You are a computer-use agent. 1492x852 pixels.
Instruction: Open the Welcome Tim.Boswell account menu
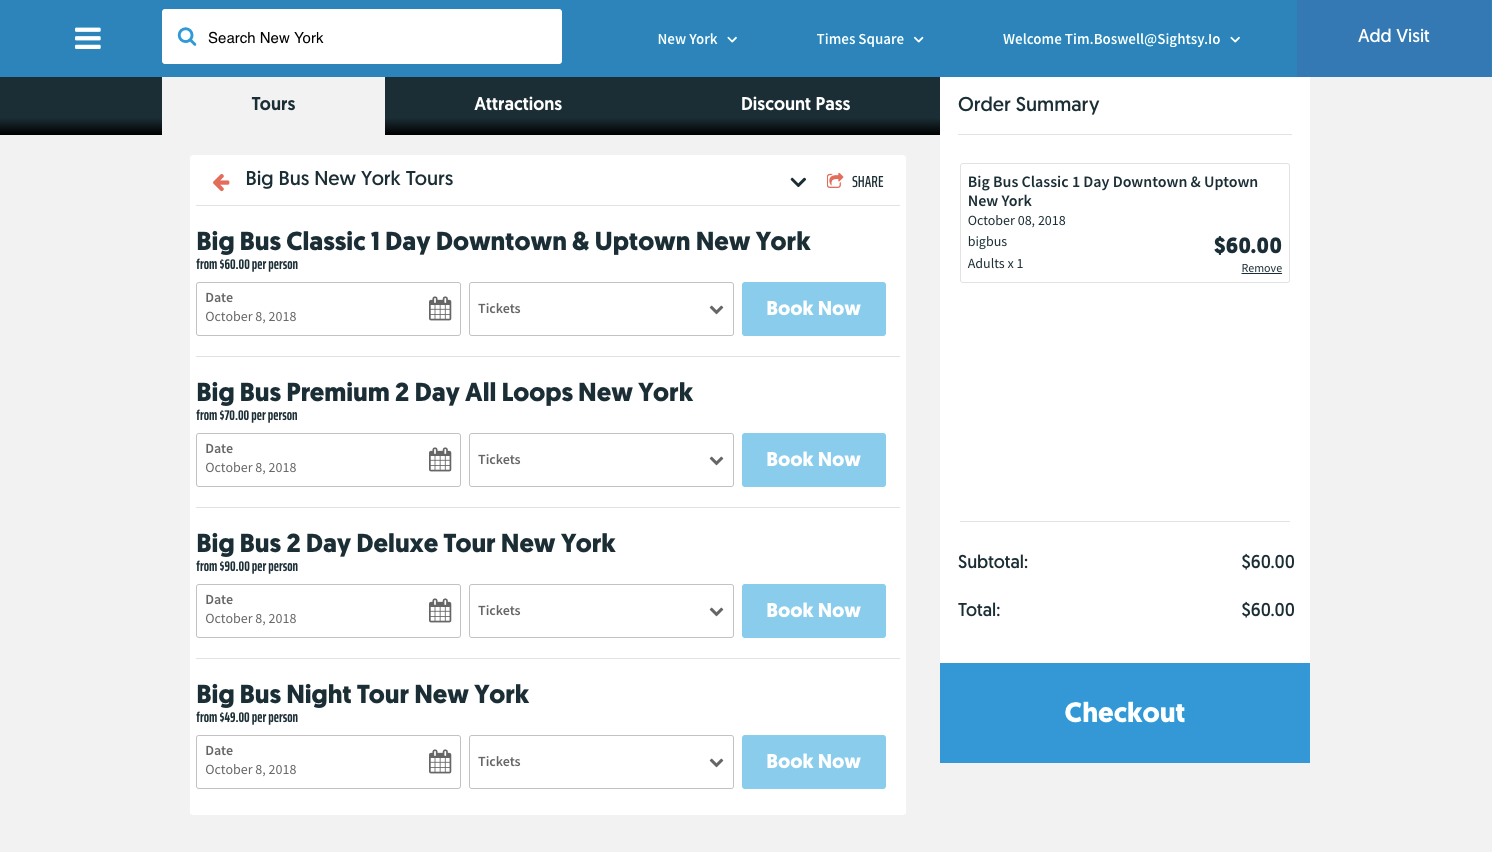click(1121, 39)
